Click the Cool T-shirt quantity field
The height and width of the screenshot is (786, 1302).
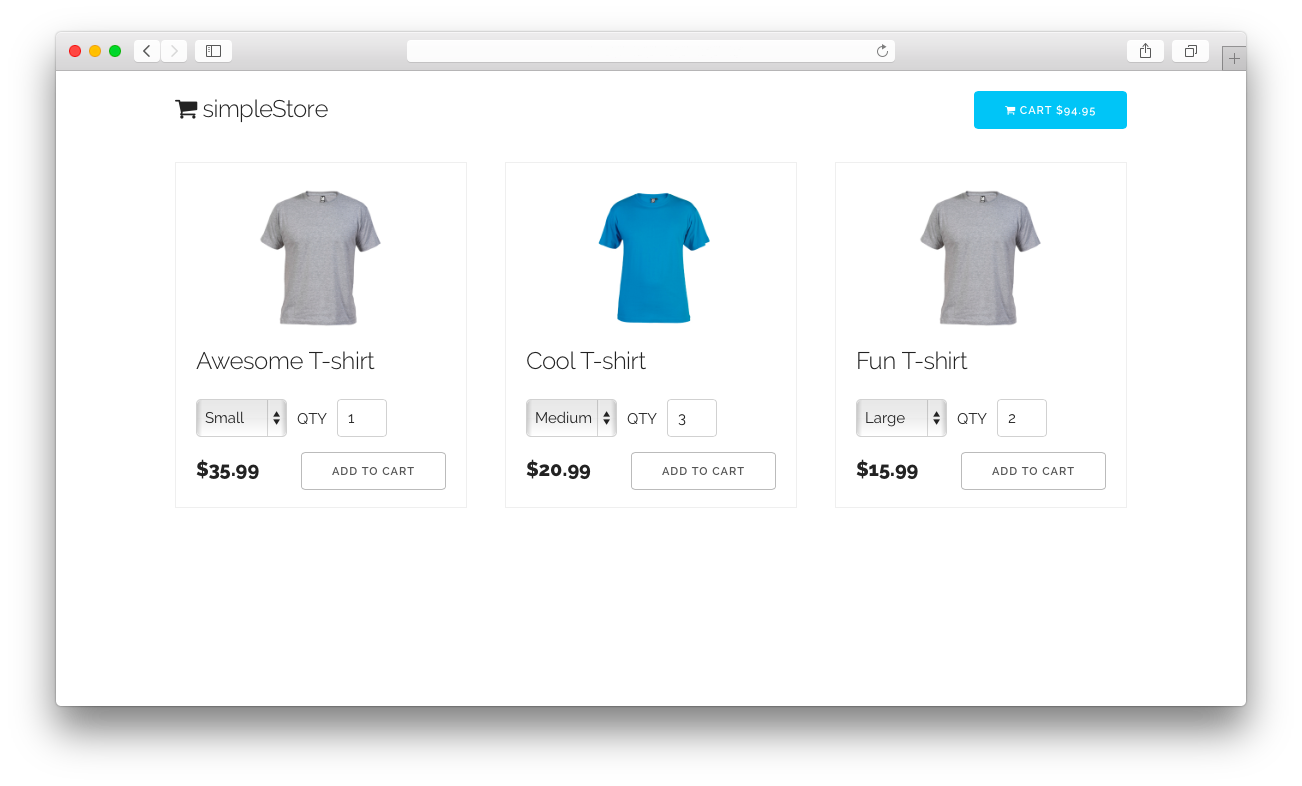[692, 418]
